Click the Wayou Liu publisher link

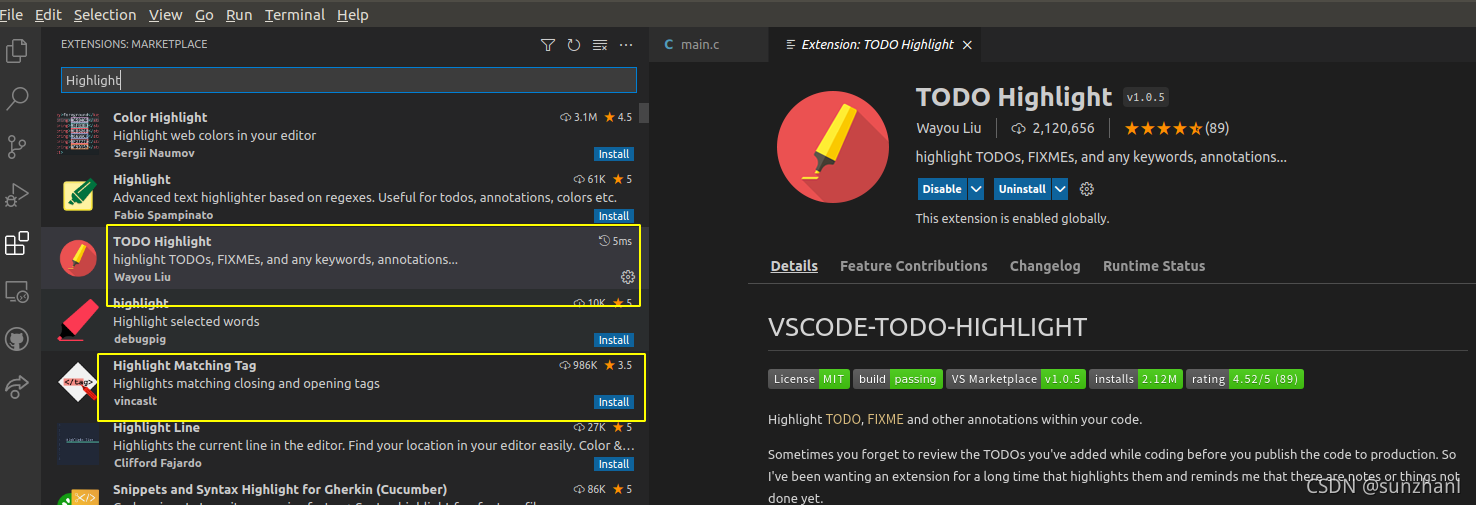[x=948, y=128]
